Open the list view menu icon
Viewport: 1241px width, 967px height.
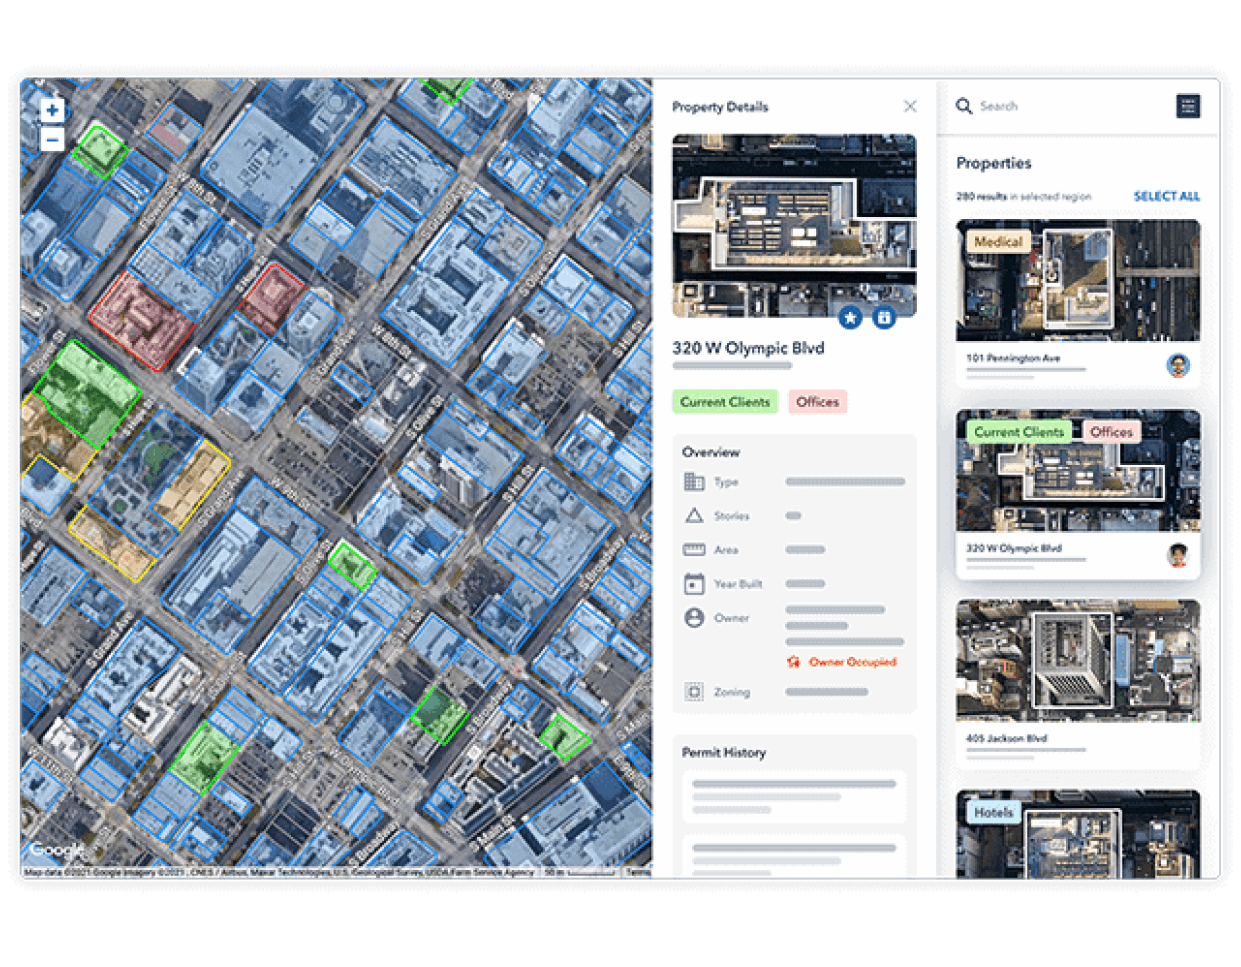click(1188, 106)
